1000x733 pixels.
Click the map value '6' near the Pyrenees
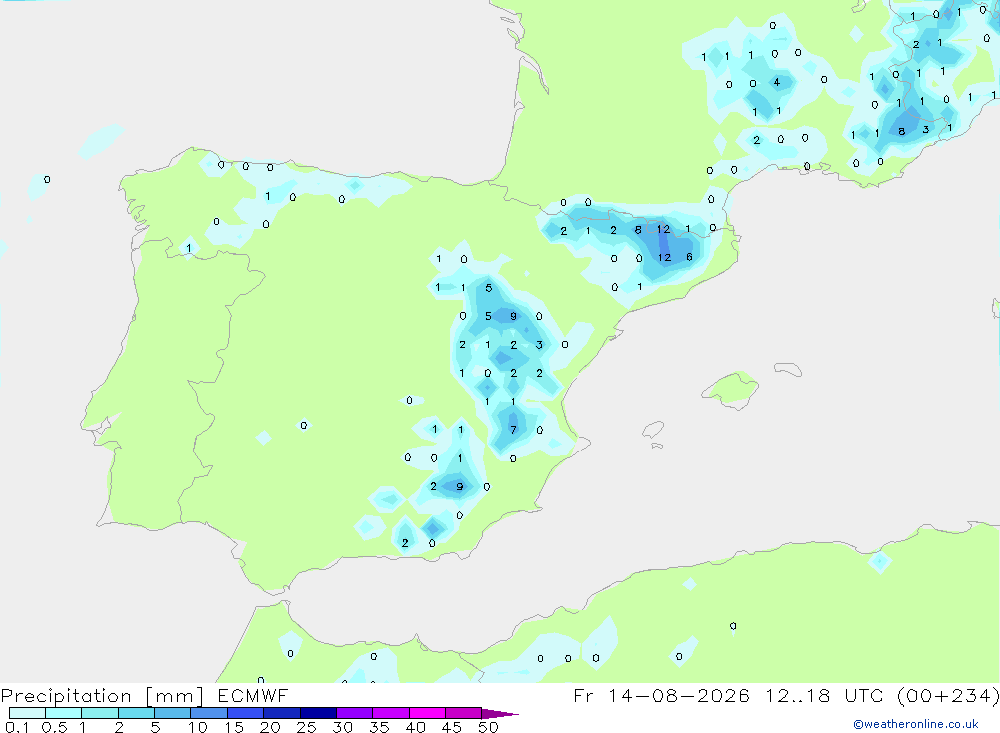click(x=689, y=257)
